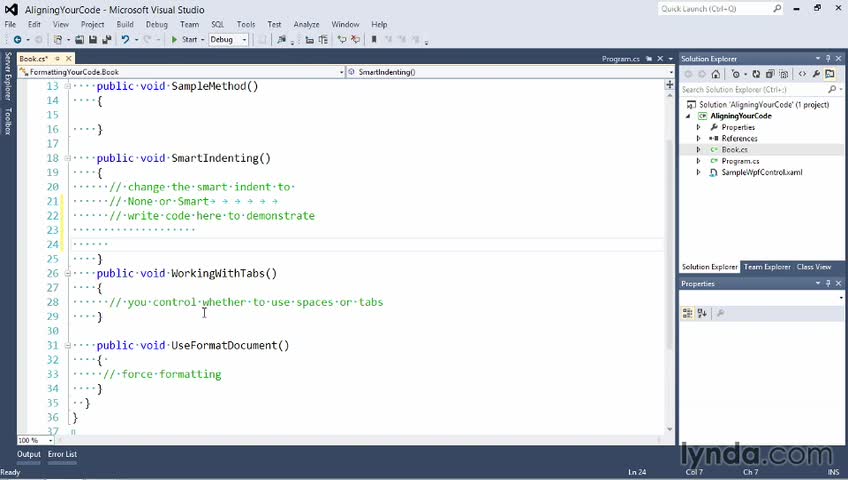The image size is (848, 480).
Task: Switch to the Class View tab
Action: coord(813,267)
